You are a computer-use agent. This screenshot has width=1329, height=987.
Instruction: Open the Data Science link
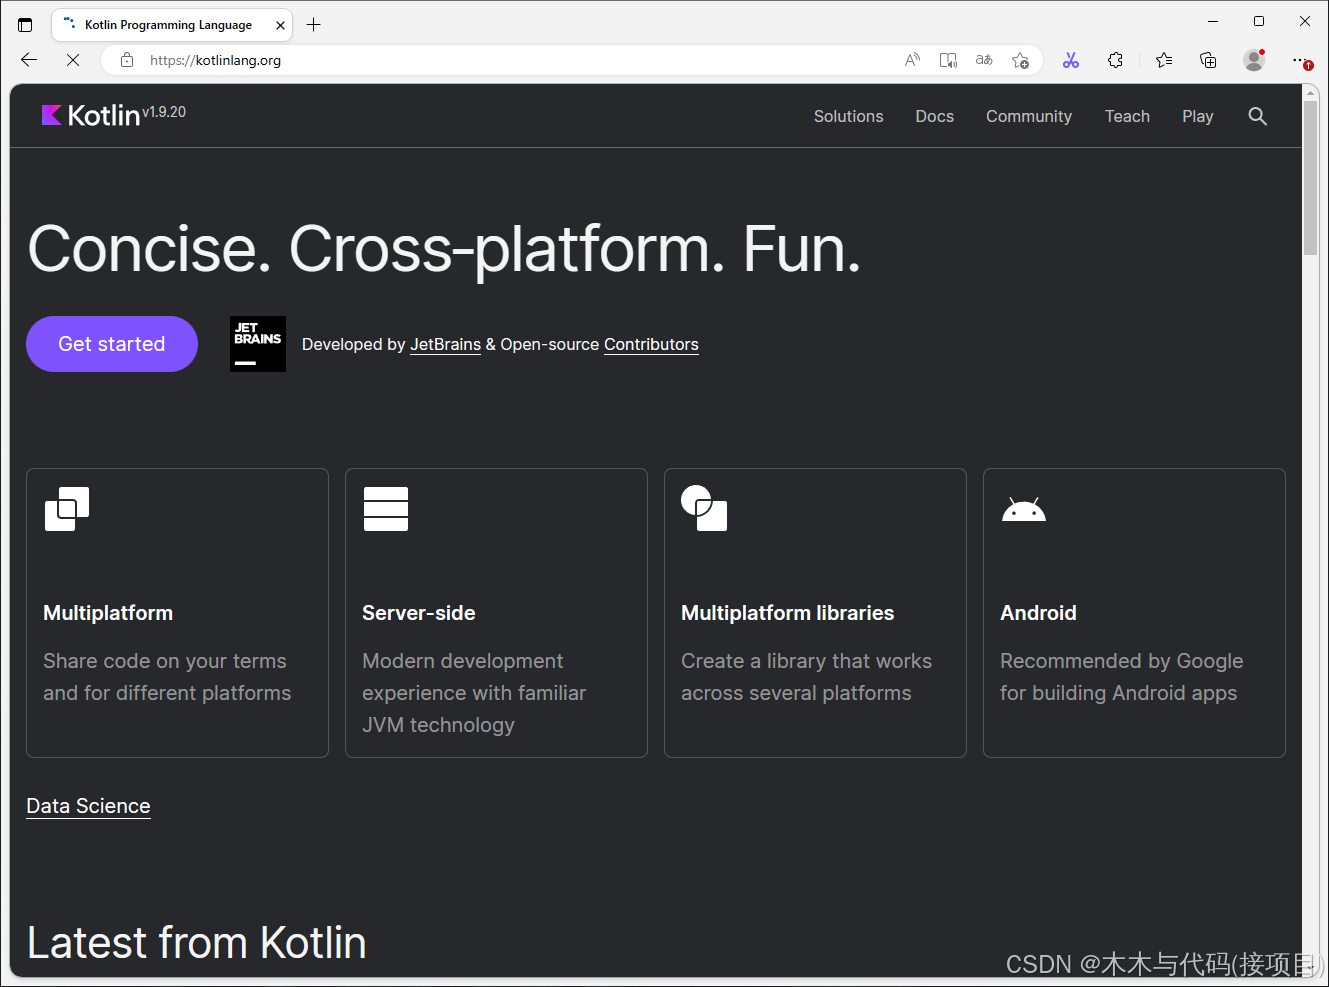pyautogui.click(x=88, y=806)
